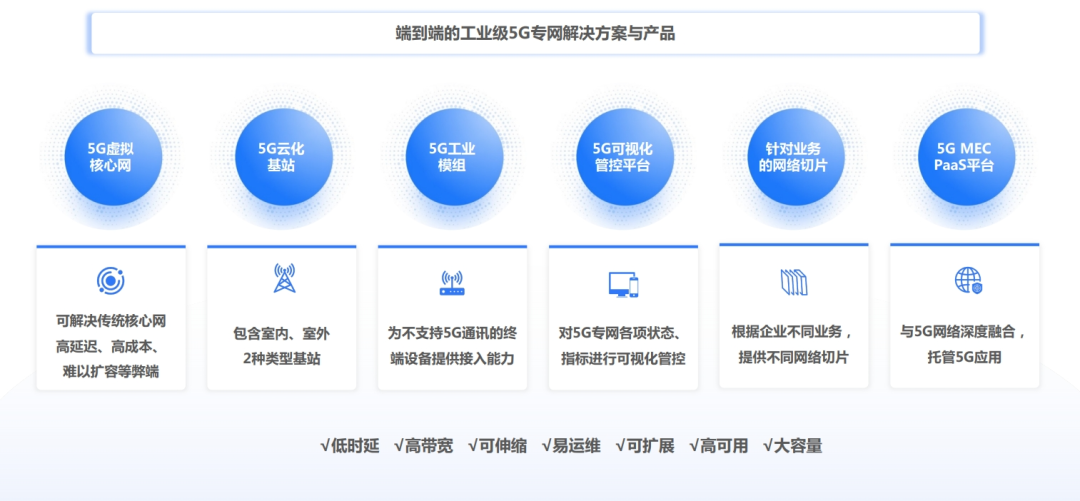
Task: Click the 端到端的工业级5G专网解决方案与产品 title bar
Action: [x=535, y=33]
